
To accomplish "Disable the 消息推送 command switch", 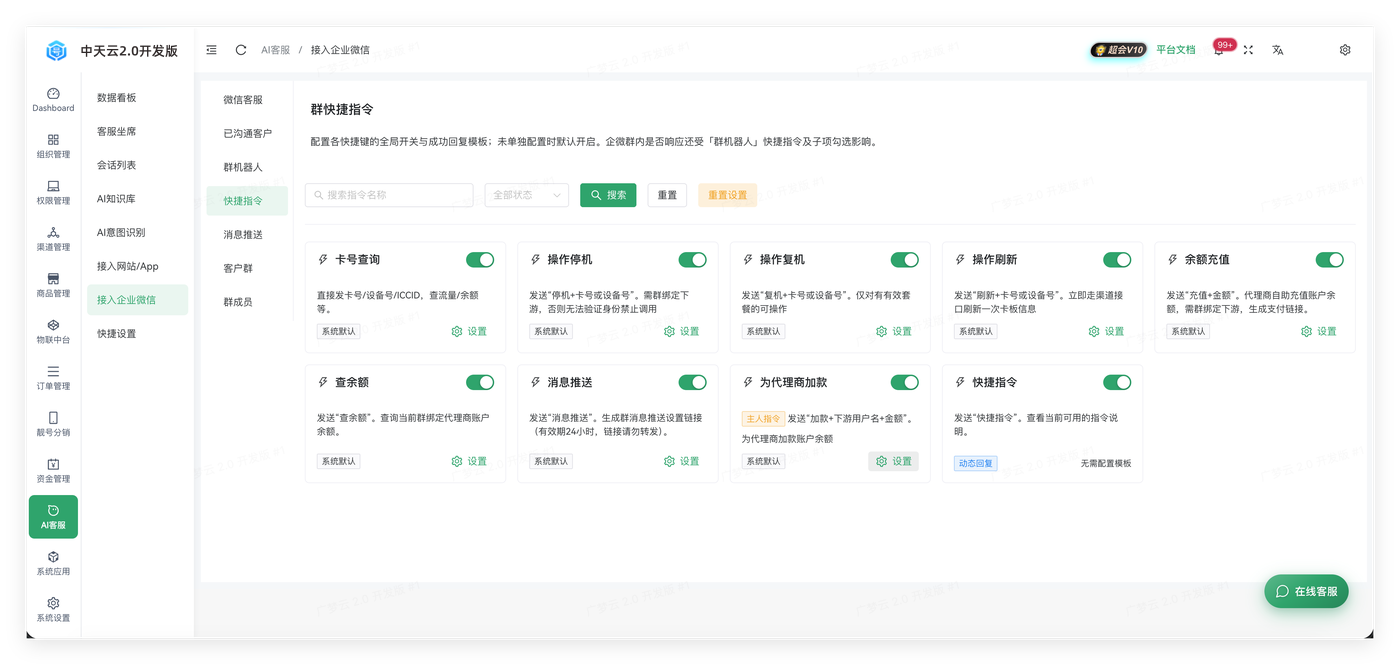I will click(692, 382).
